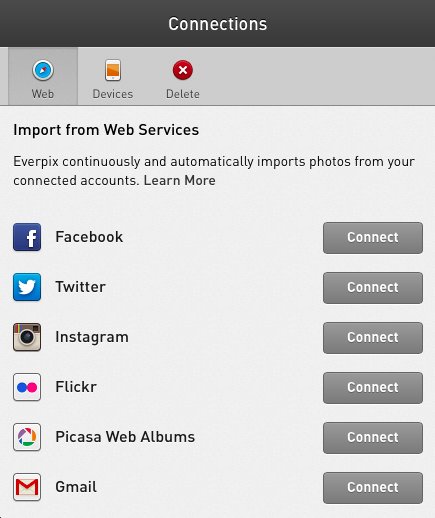
Task: Click the red Delete X icon
Action: [x=183, y=70]
